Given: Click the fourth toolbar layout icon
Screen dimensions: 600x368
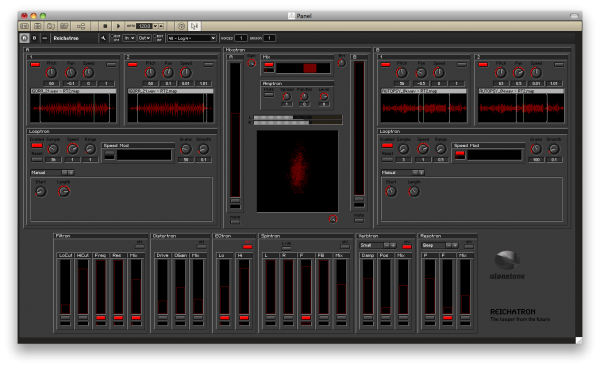Looking at the screenshot, I should (x=64, y=26).
